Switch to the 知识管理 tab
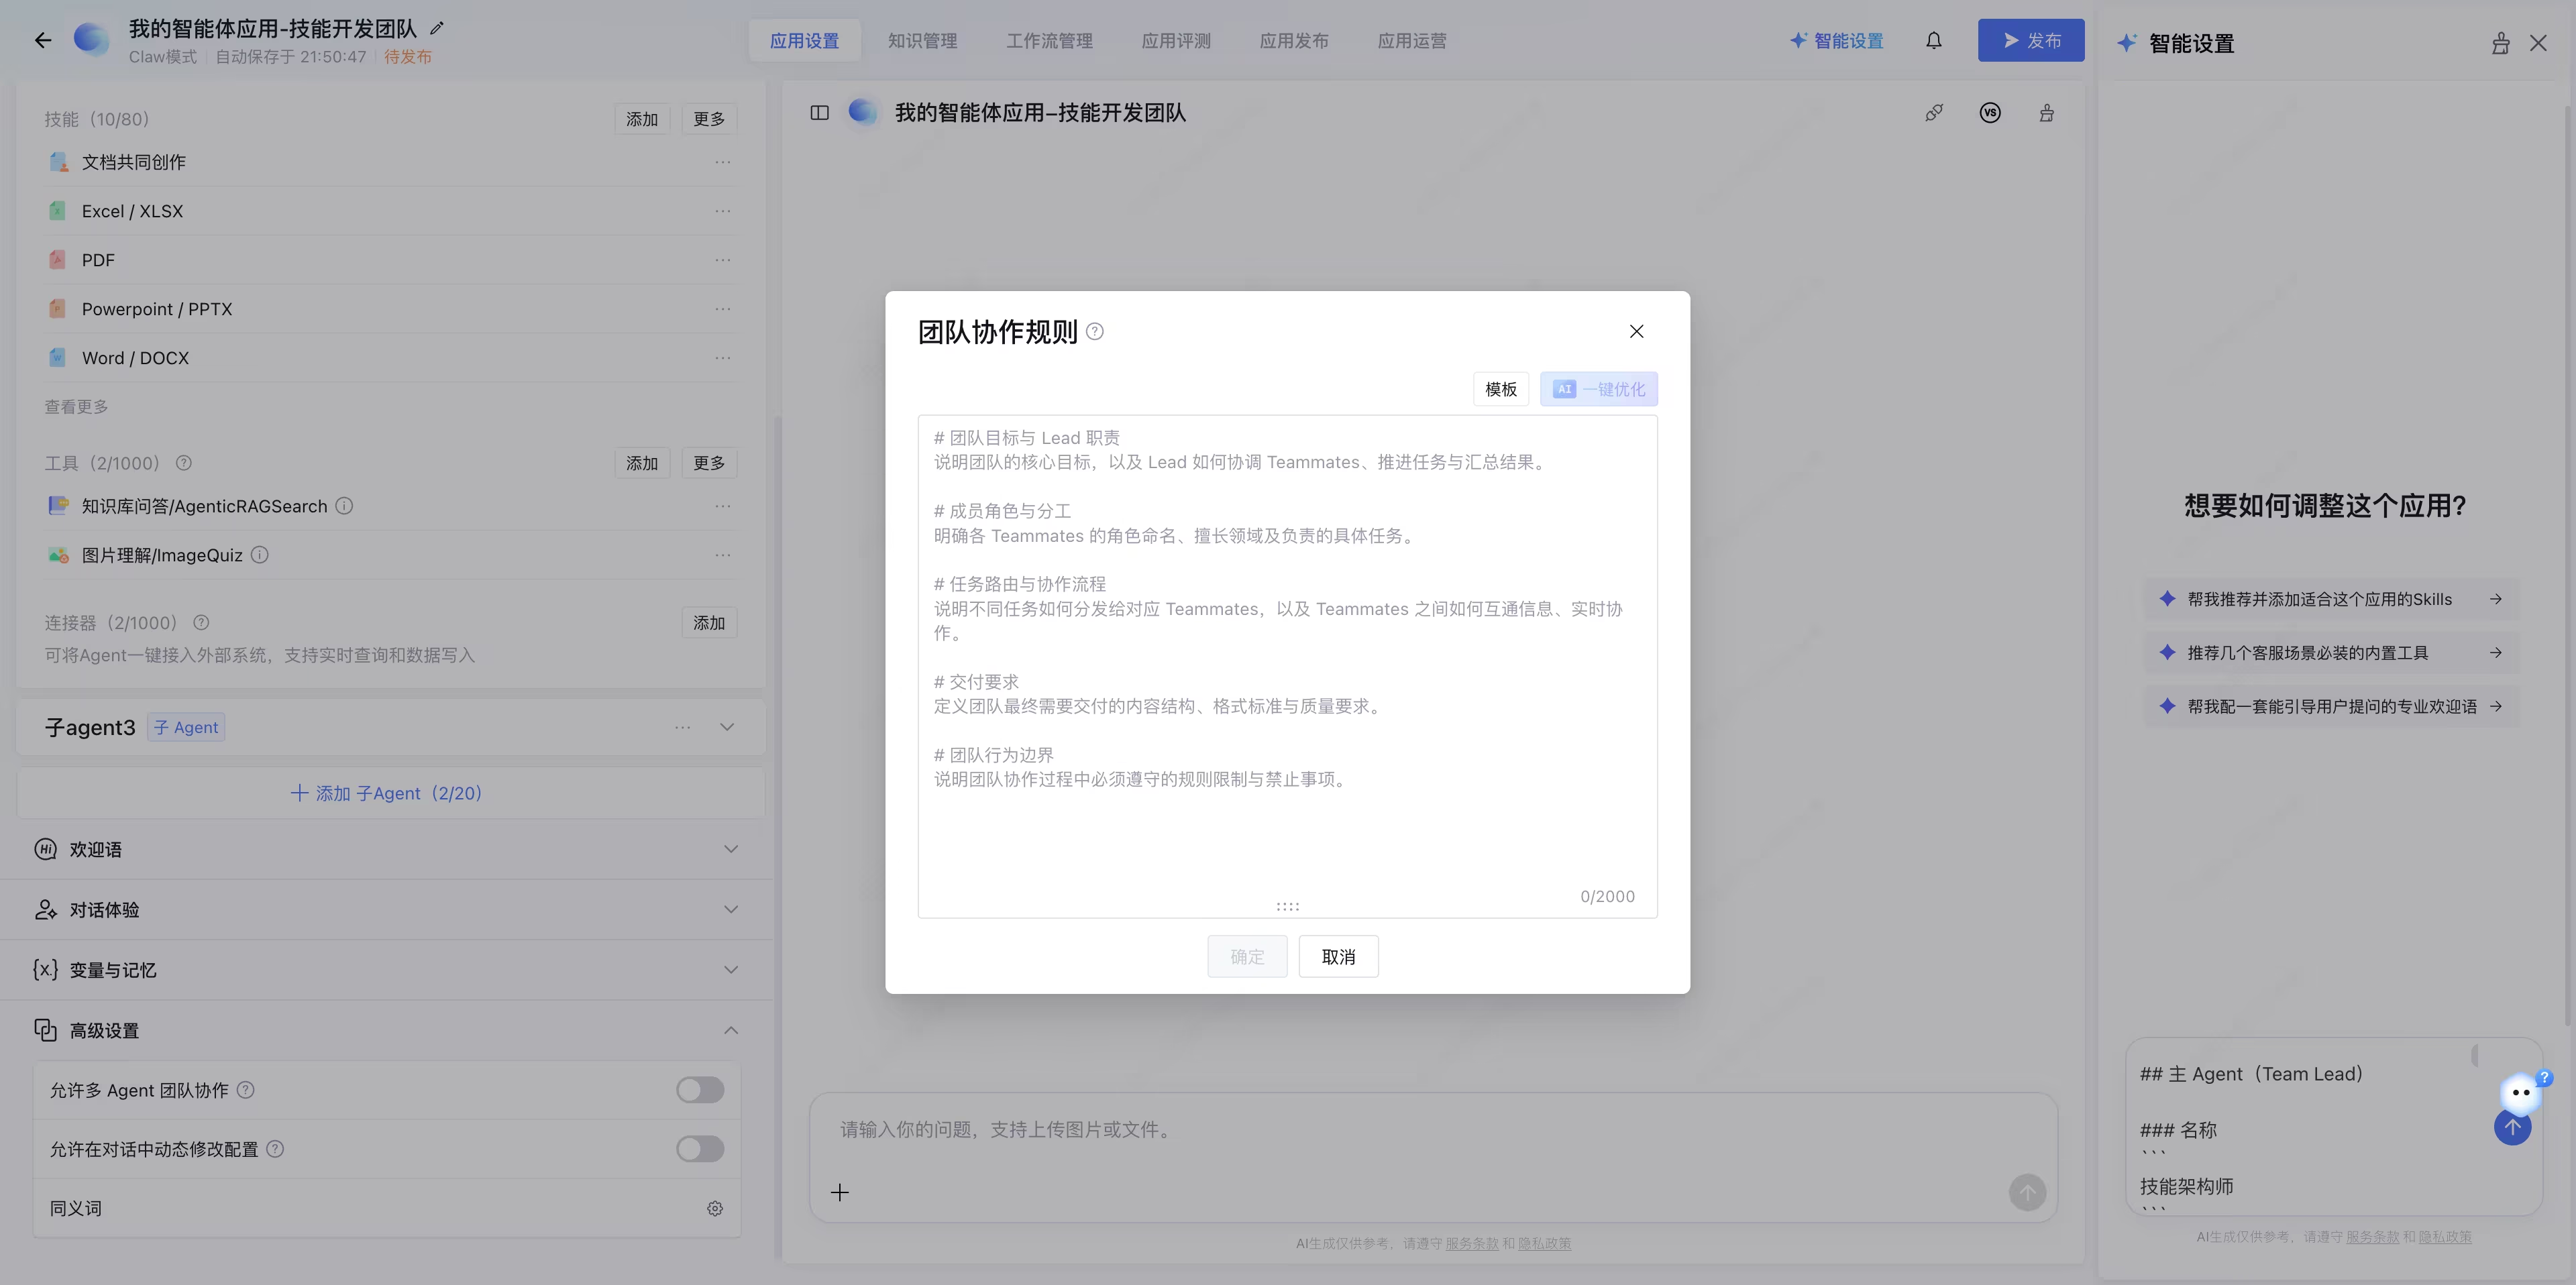2576x1285 pixels. [922, 41]
